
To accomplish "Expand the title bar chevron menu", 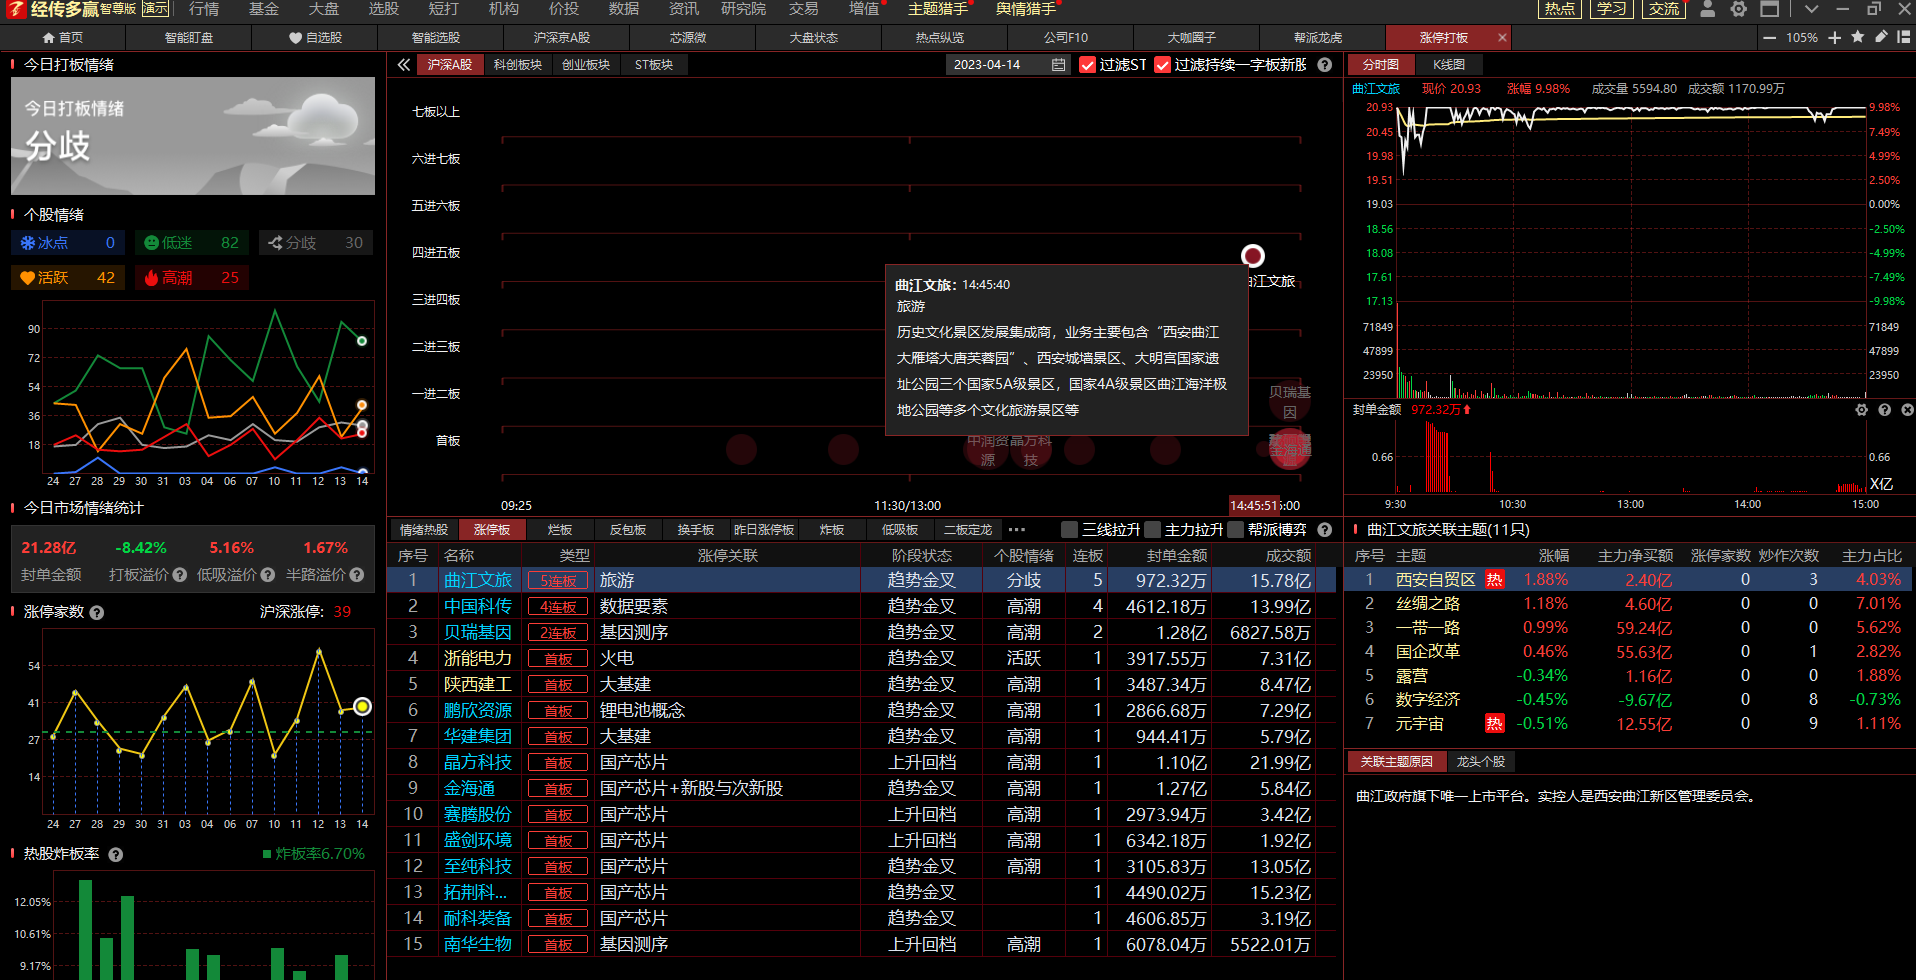I will tap(1811, 9).
